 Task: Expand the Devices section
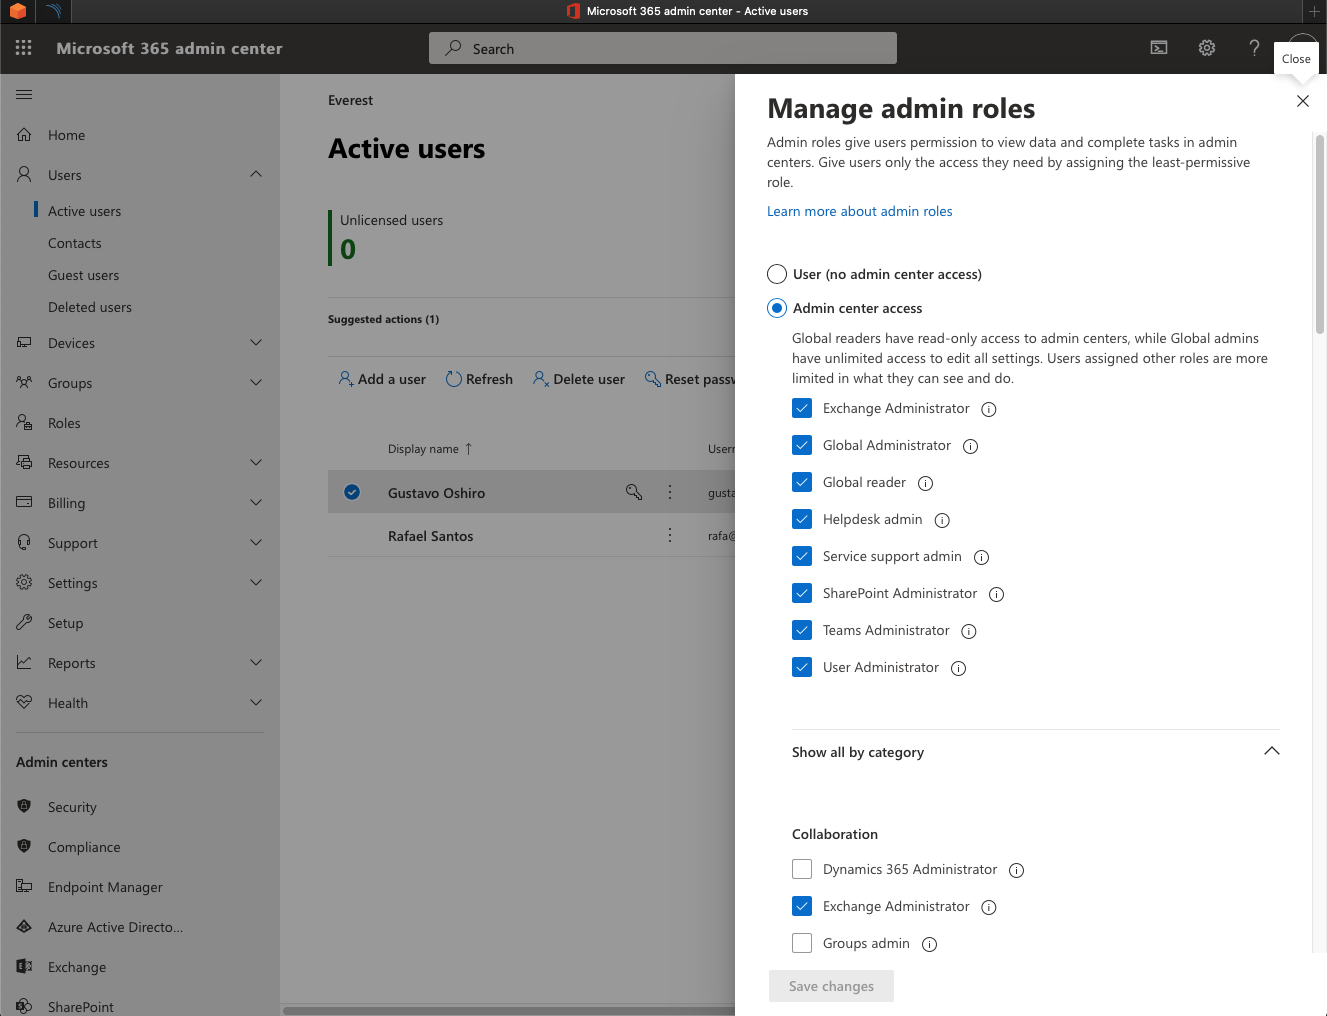256,342
